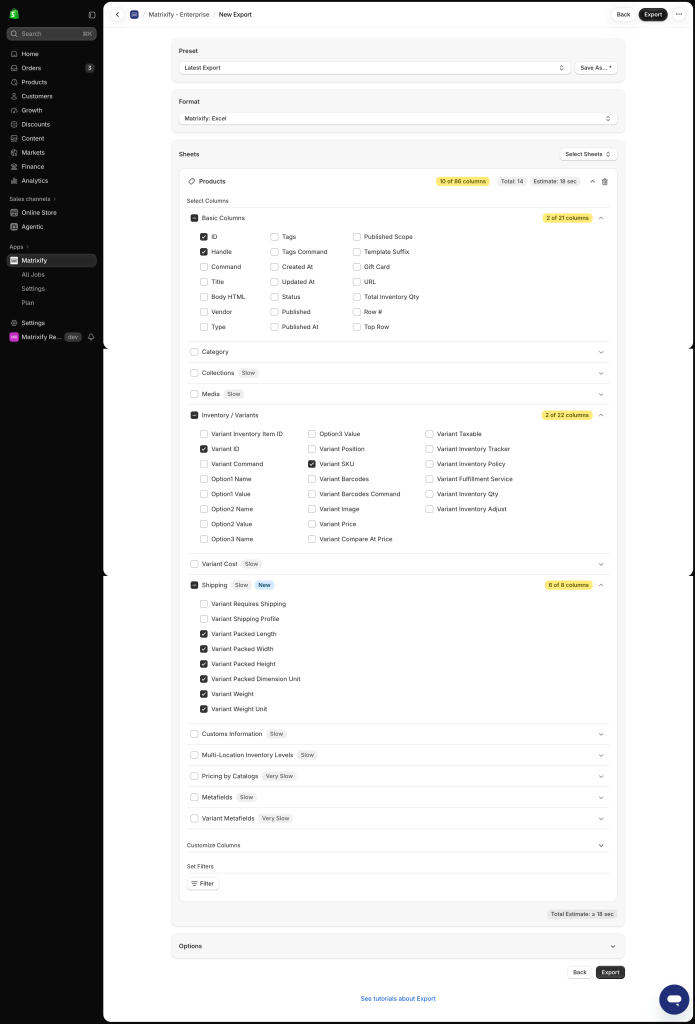695x1024 pixels.
Task: Click Matrixify - Enterprise breadcrumb
Action: [178, 14]
